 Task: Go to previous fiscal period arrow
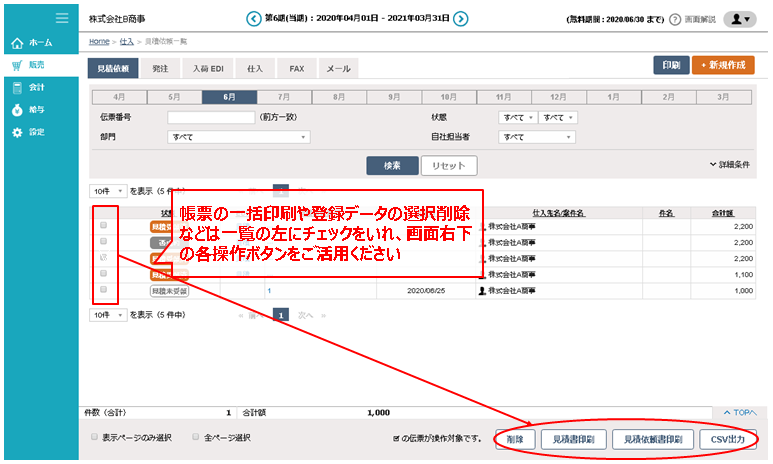[x=253, y=19]
